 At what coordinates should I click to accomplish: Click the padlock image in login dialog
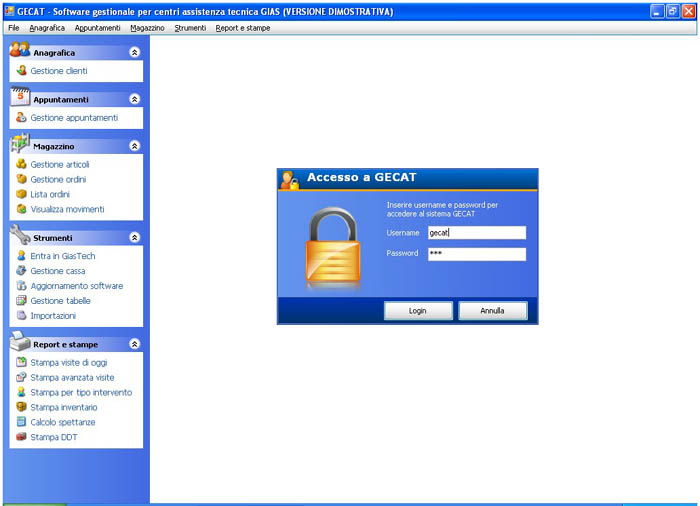(333, 246)
